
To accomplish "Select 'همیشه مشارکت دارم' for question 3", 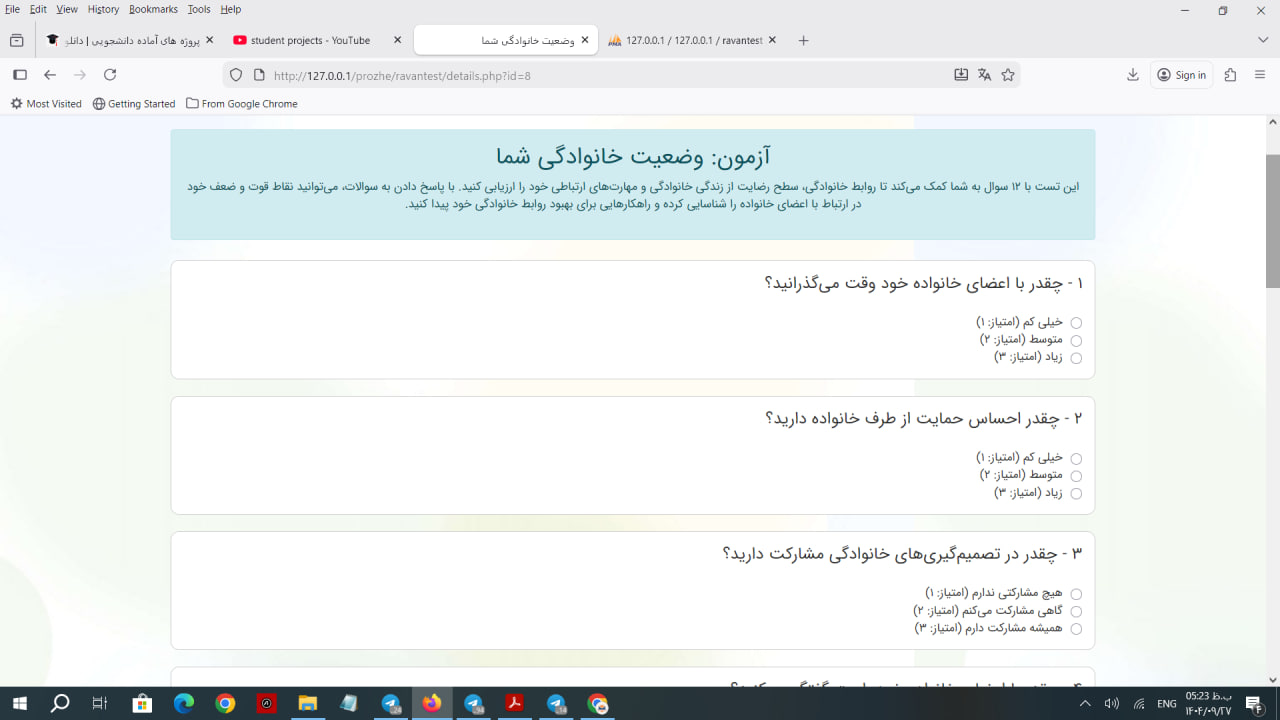I will click(x=1076, y=629).
